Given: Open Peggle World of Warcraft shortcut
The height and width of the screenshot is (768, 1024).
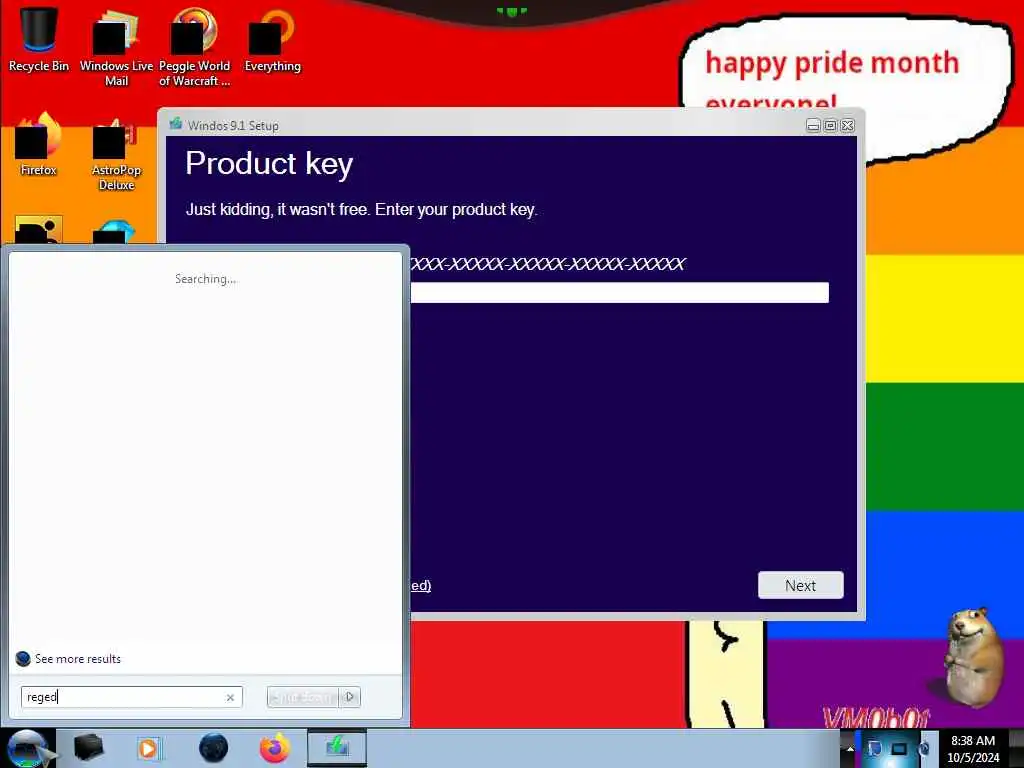Looking at the screenshot, I should (194, 47).
